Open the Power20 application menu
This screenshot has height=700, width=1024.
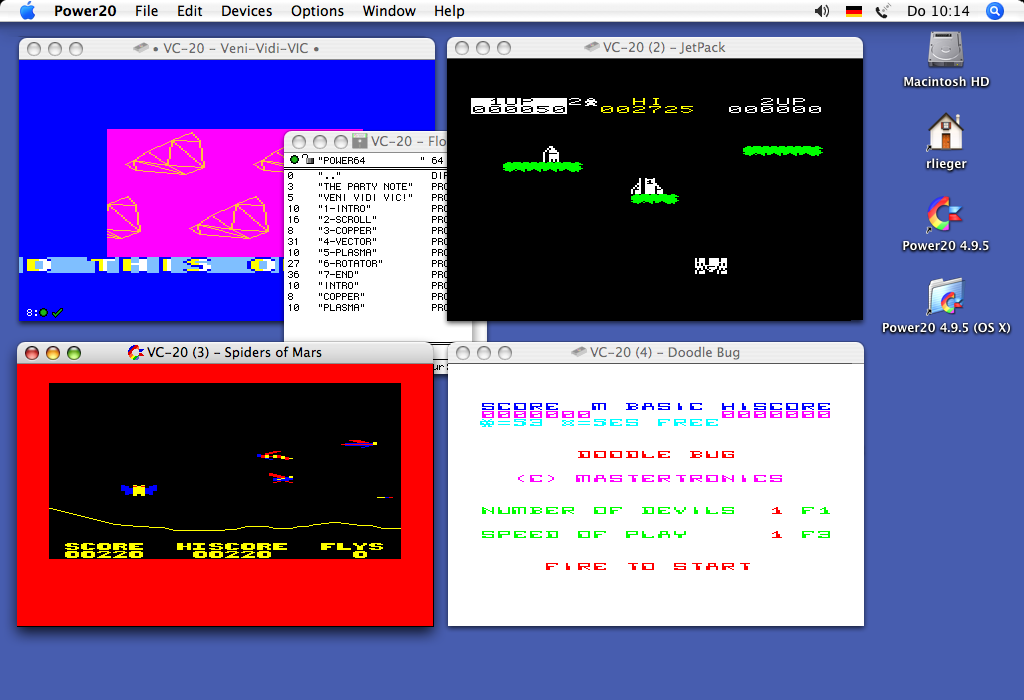click(85, 11)
